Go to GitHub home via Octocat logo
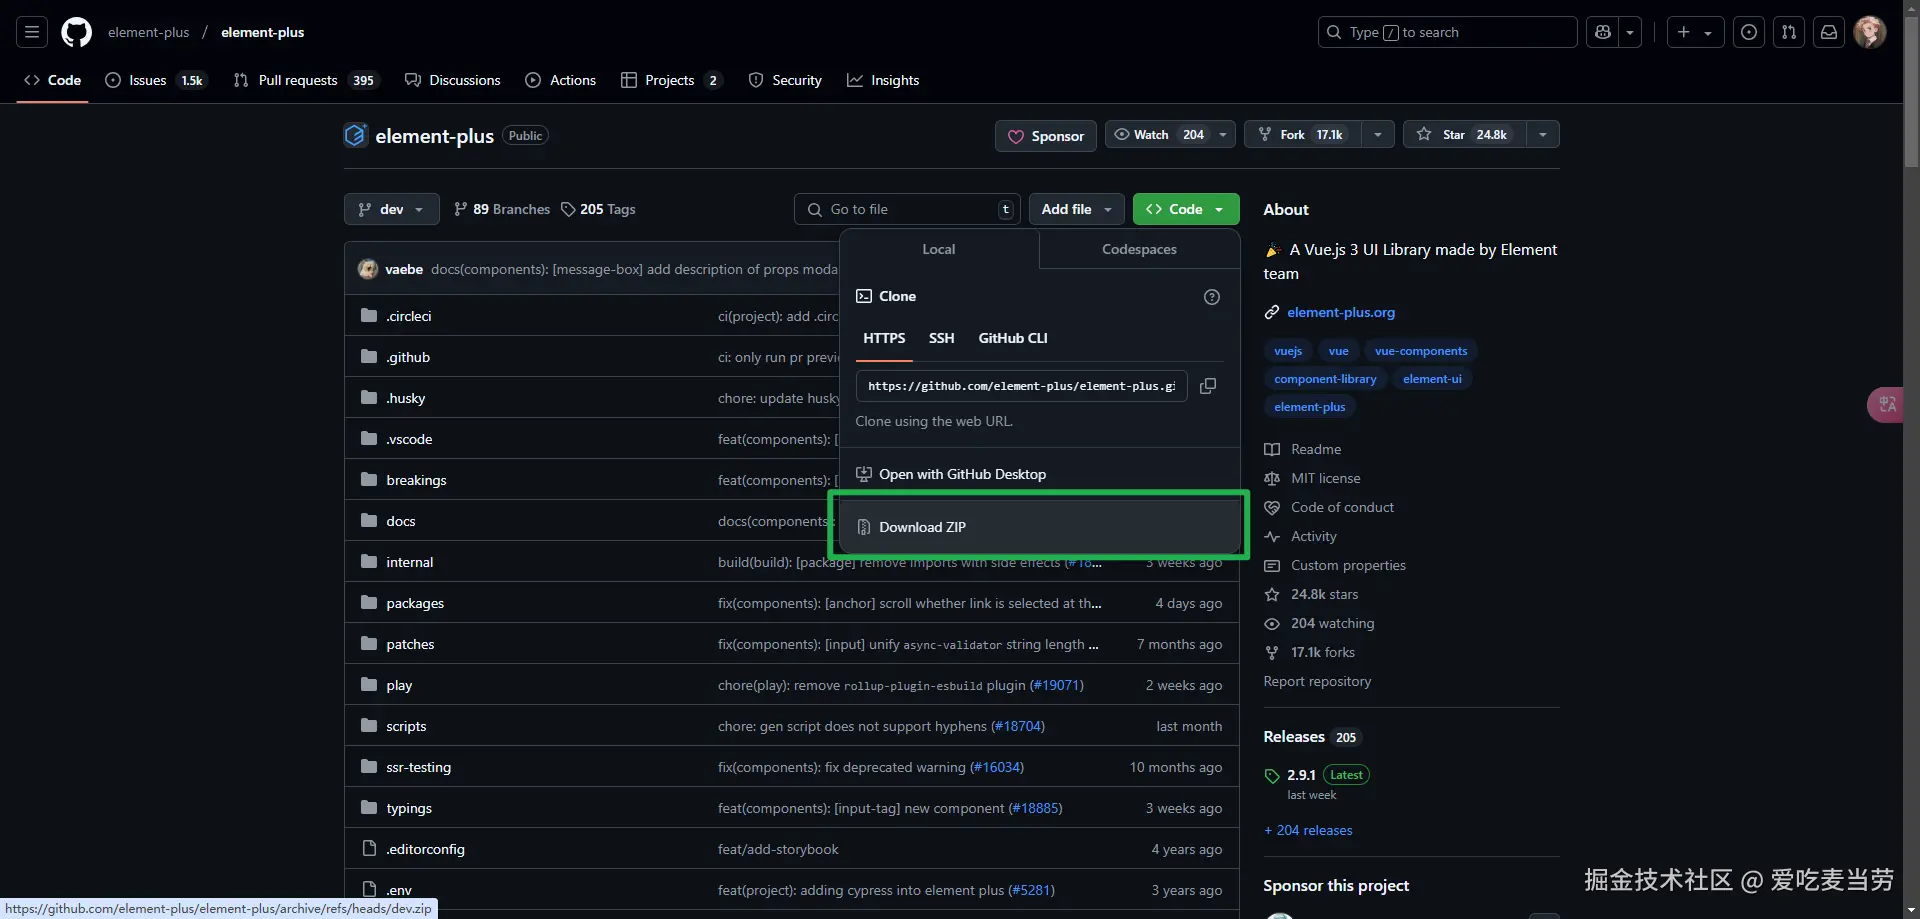 (76, 32)
